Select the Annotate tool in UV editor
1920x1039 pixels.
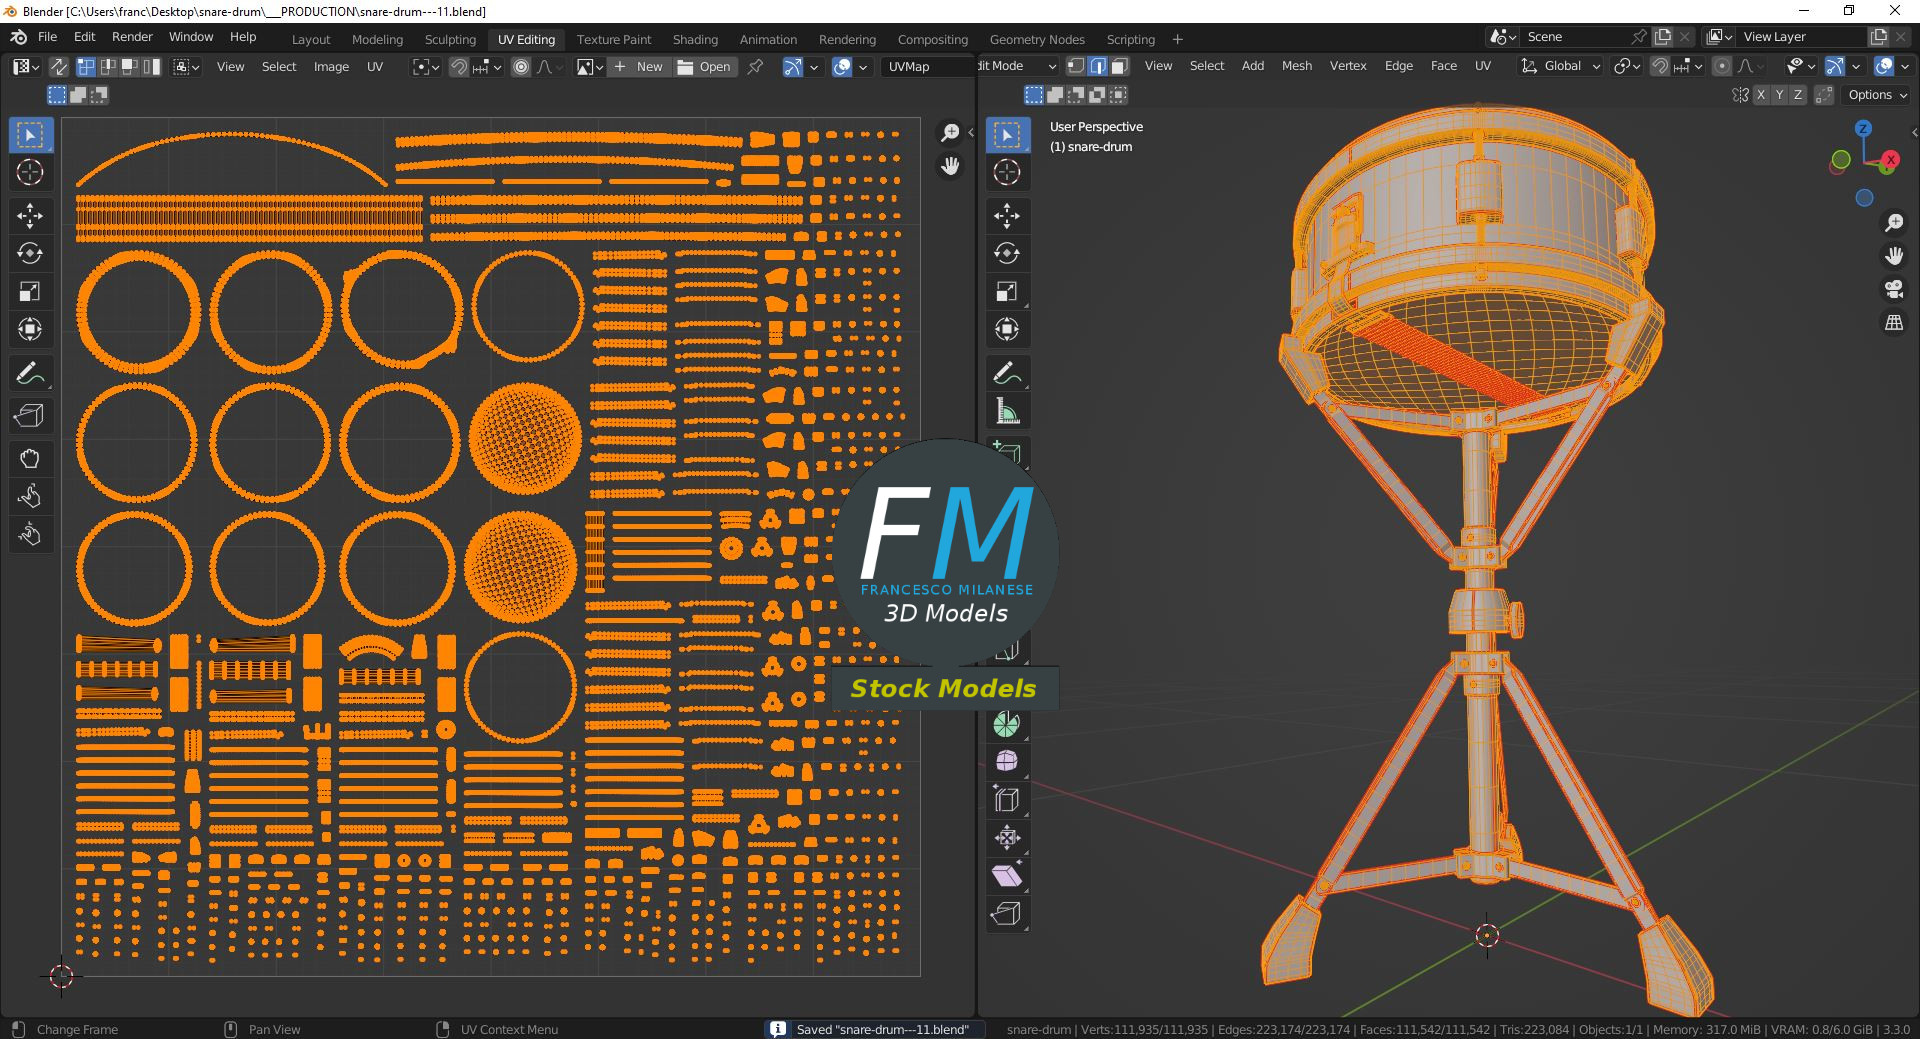click(29, 374)
